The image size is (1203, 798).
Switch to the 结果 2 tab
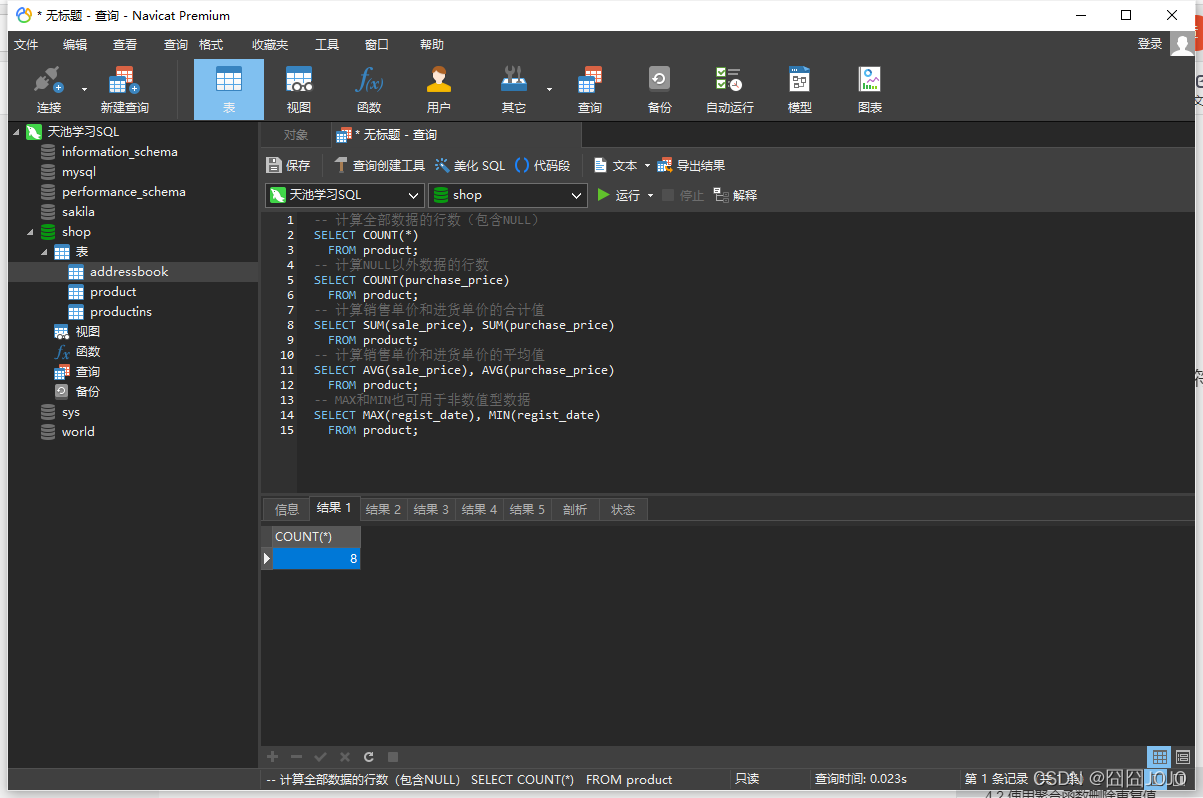coord(383,510)
